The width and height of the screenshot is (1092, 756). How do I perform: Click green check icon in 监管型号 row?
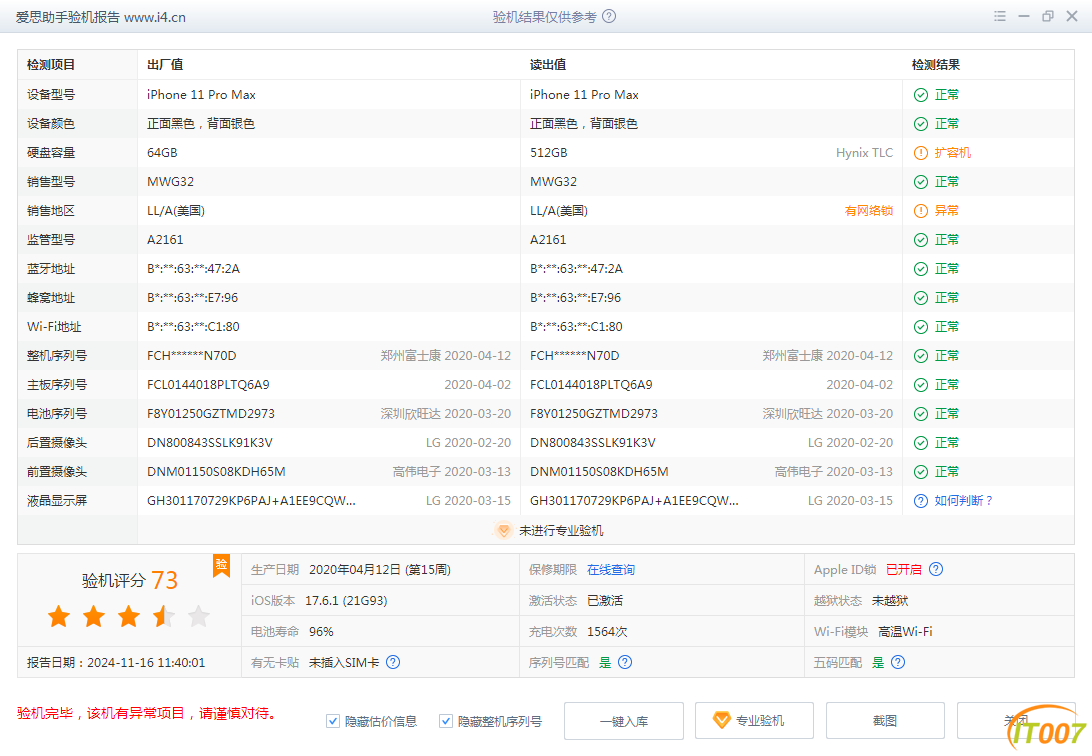tap(921, 240)
